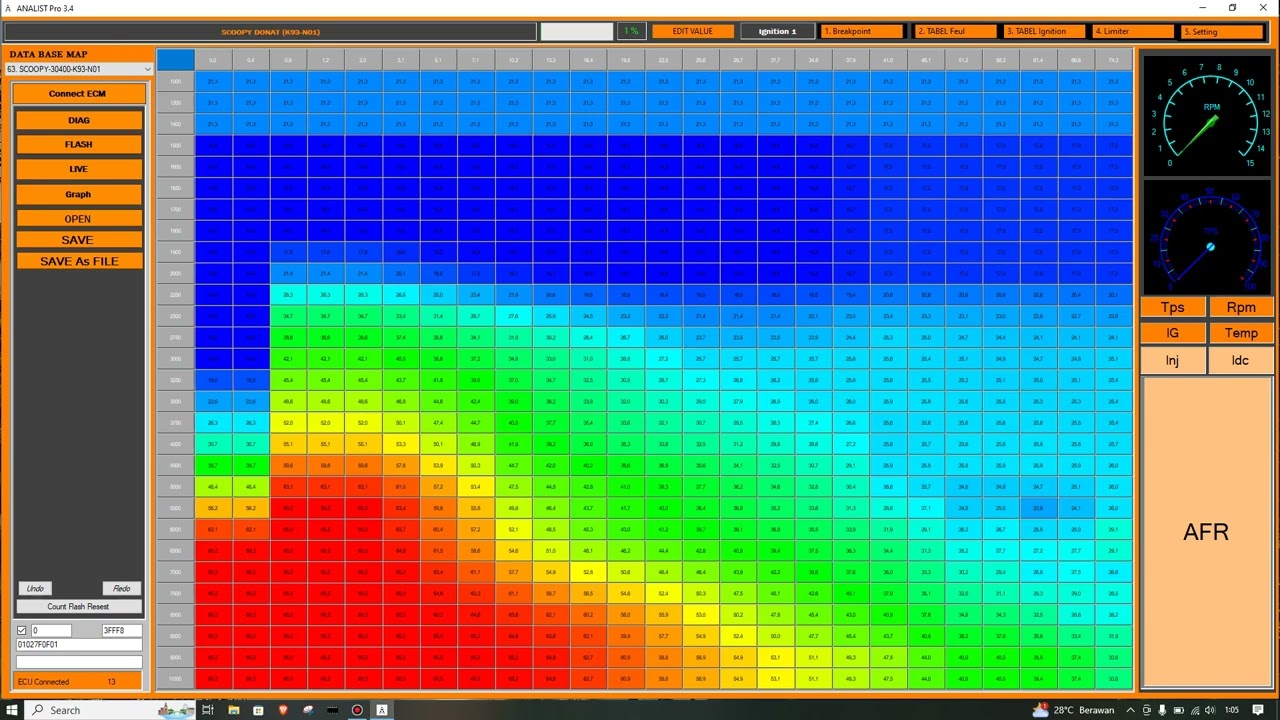1280x720 pixels.
Task: Click Count Flash Reset button
Action: [79, 607]
